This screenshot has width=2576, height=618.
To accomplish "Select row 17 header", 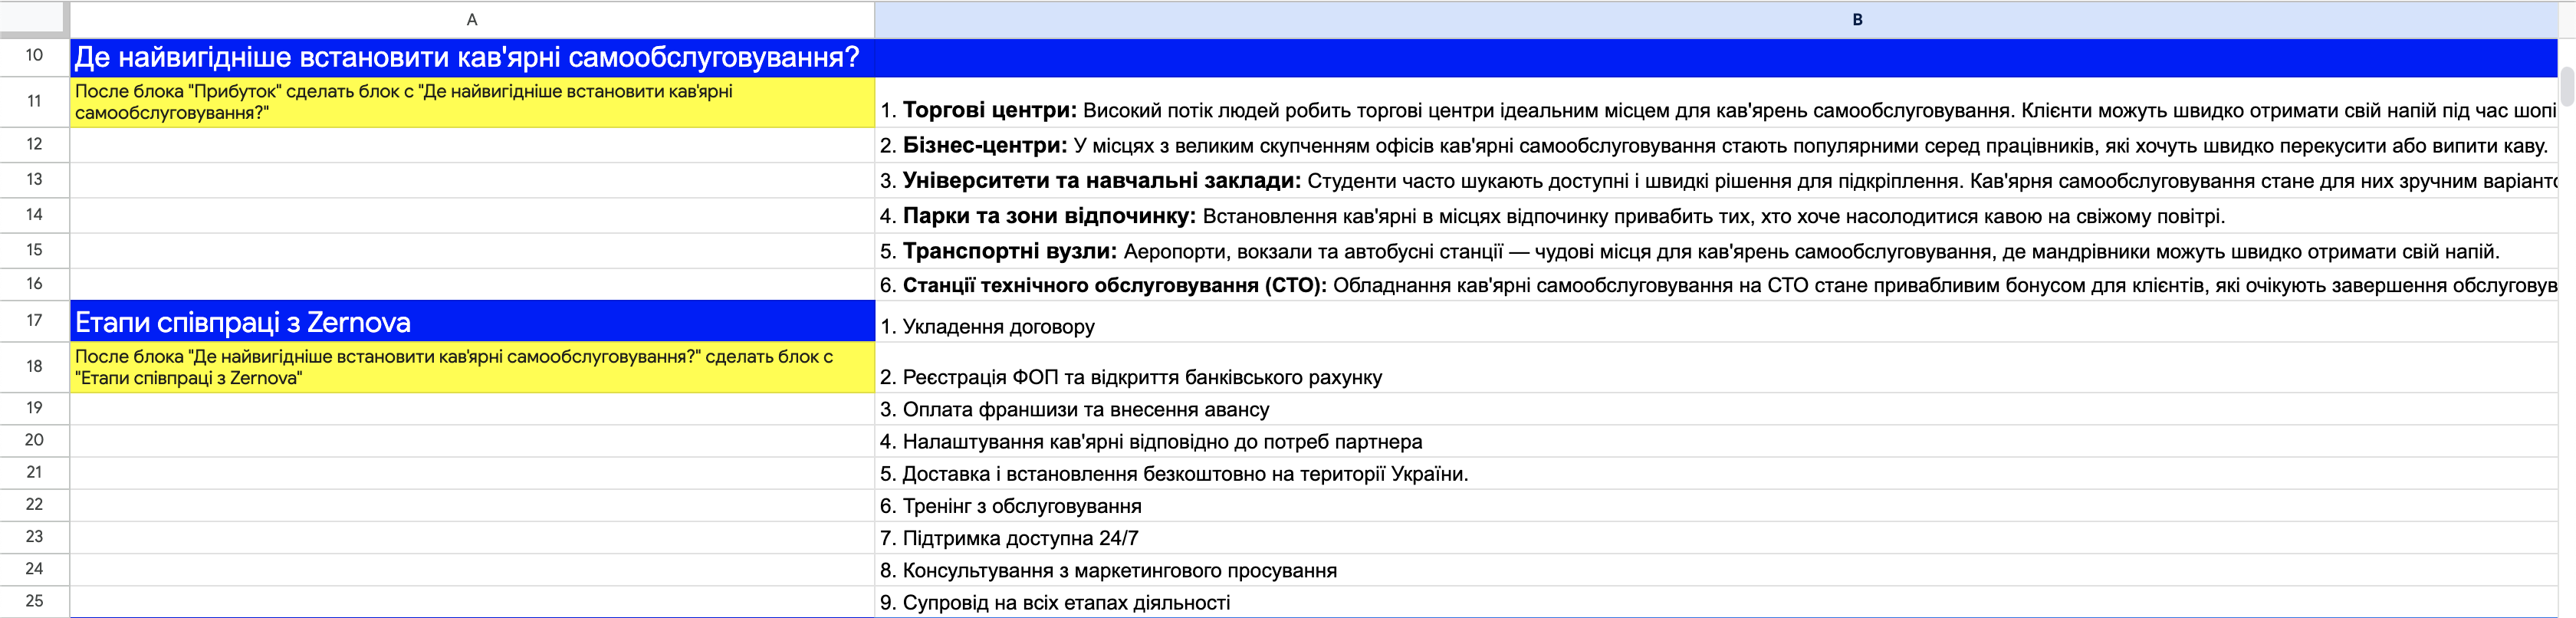I will 34,321.
